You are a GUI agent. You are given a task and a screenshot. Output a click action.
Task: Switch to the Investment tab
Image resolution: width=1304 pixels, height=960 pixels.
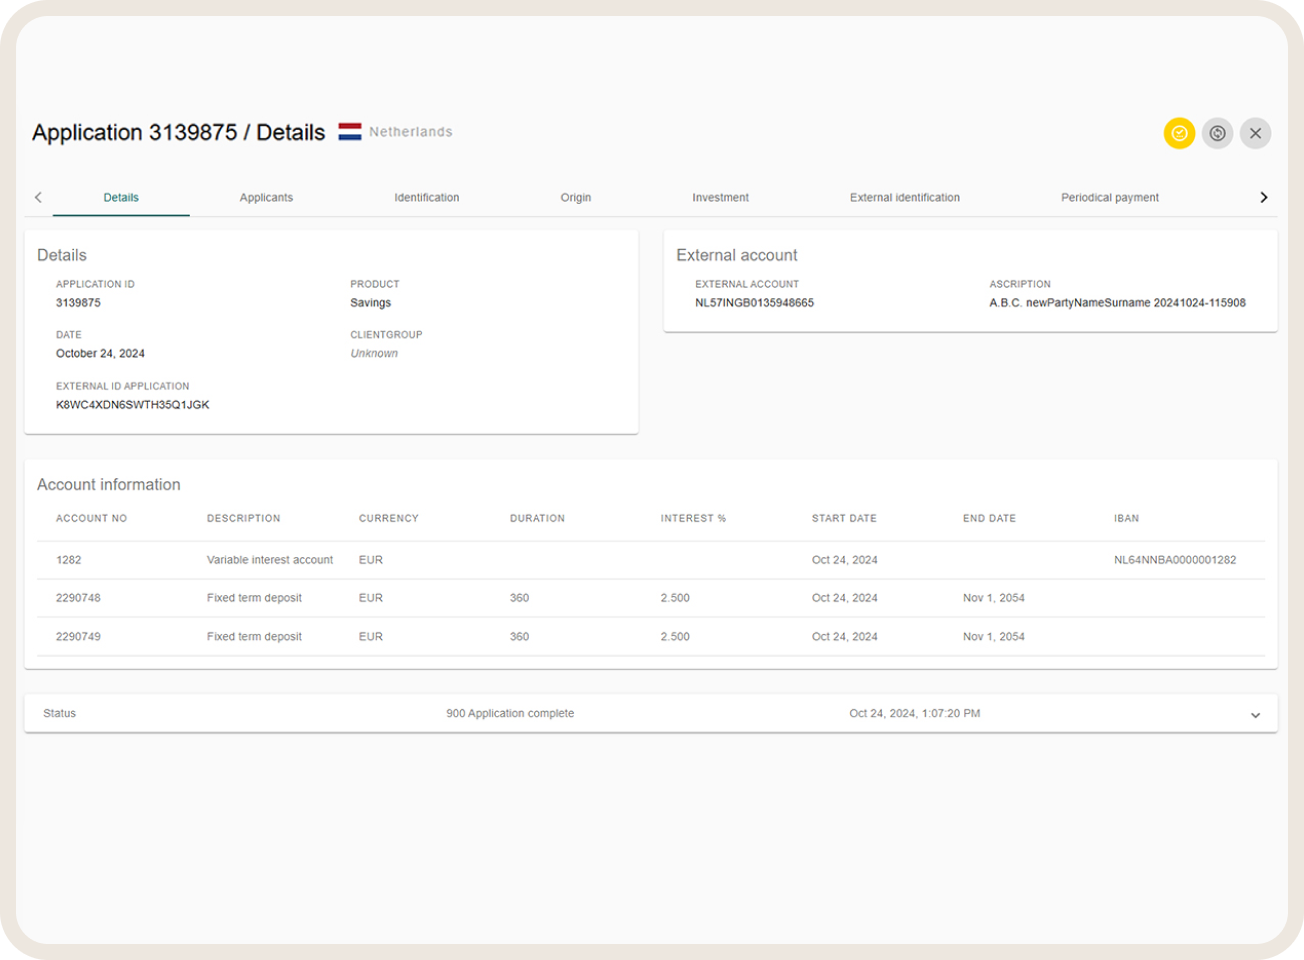(x=720, y=197)
